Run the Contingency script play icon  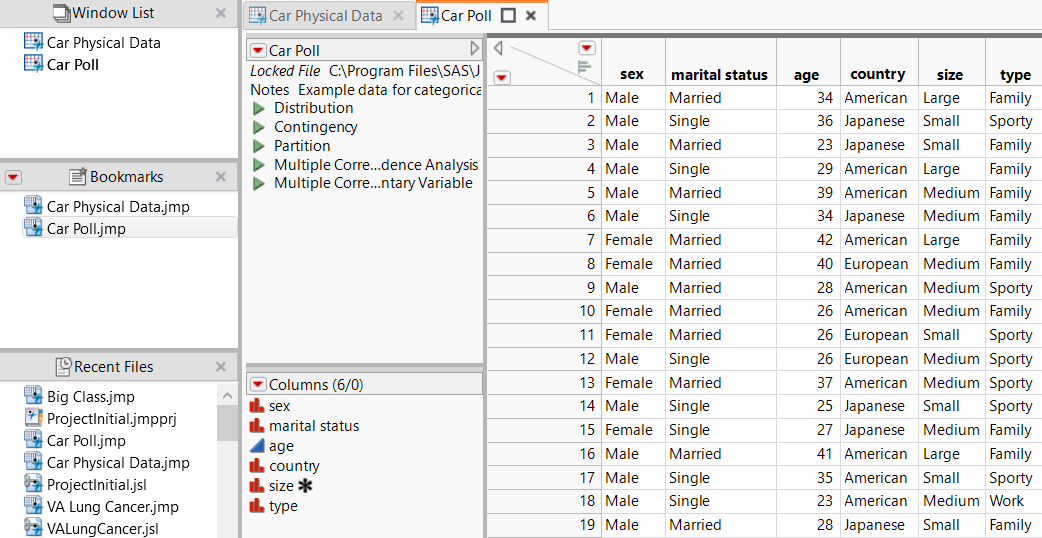click(x=259, y=127)
